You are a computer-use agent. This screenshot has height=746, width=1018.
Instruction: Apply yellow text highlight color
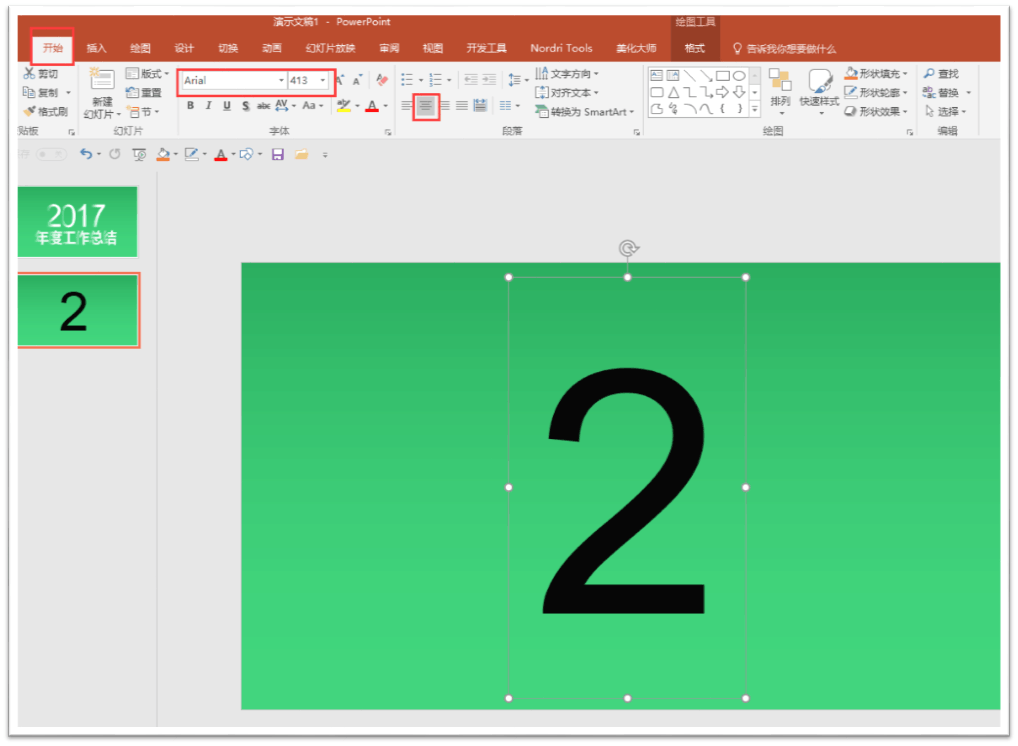(x=344, y=106)
